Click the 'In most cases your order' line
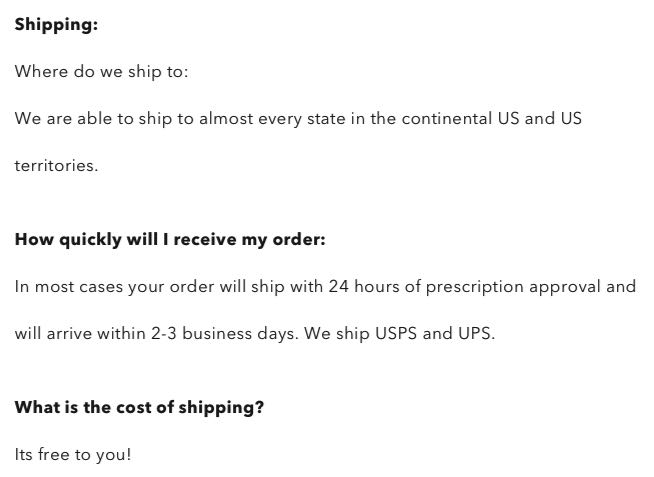 pos(325,287)
